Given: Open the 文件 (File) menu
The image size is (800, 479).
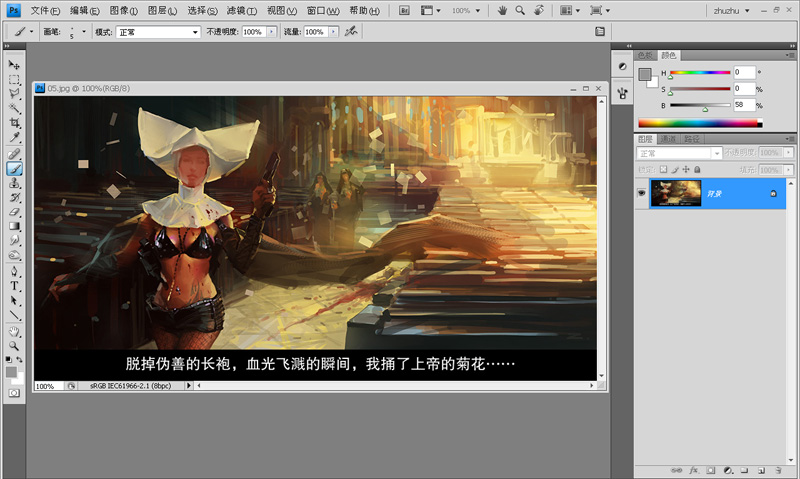Looking at the screenshot, I should [45, 11].
